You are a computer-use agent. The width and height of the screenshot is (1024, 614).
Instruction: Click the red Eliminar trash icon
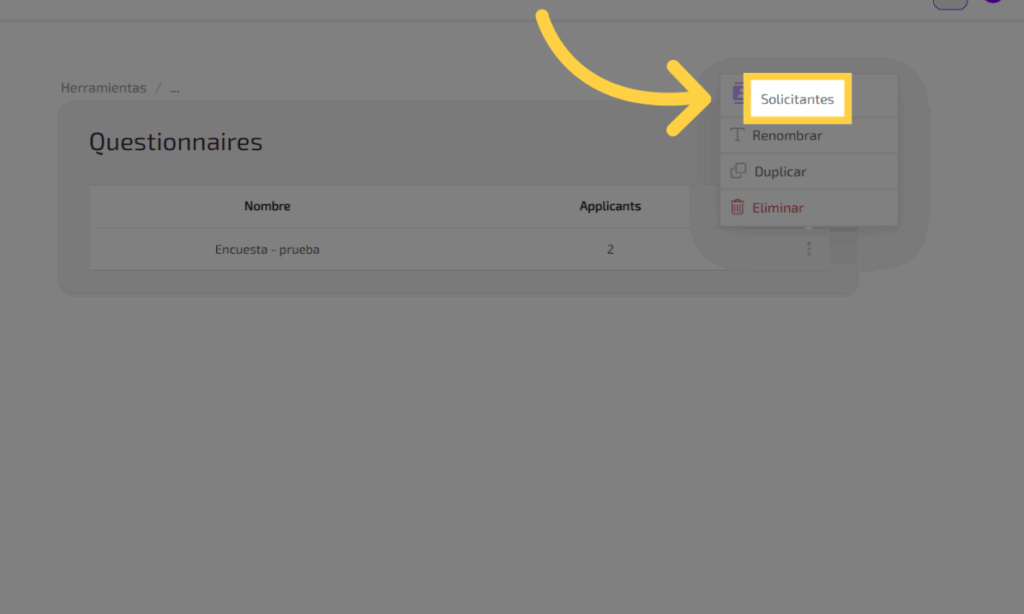click(x=737, y=207)
